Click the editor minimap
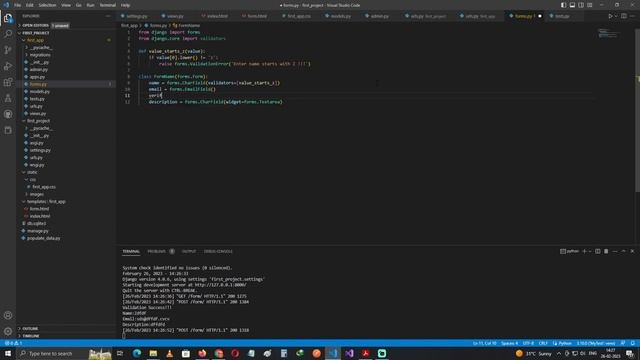Screen dimensions: 640x360 (608, 33)
